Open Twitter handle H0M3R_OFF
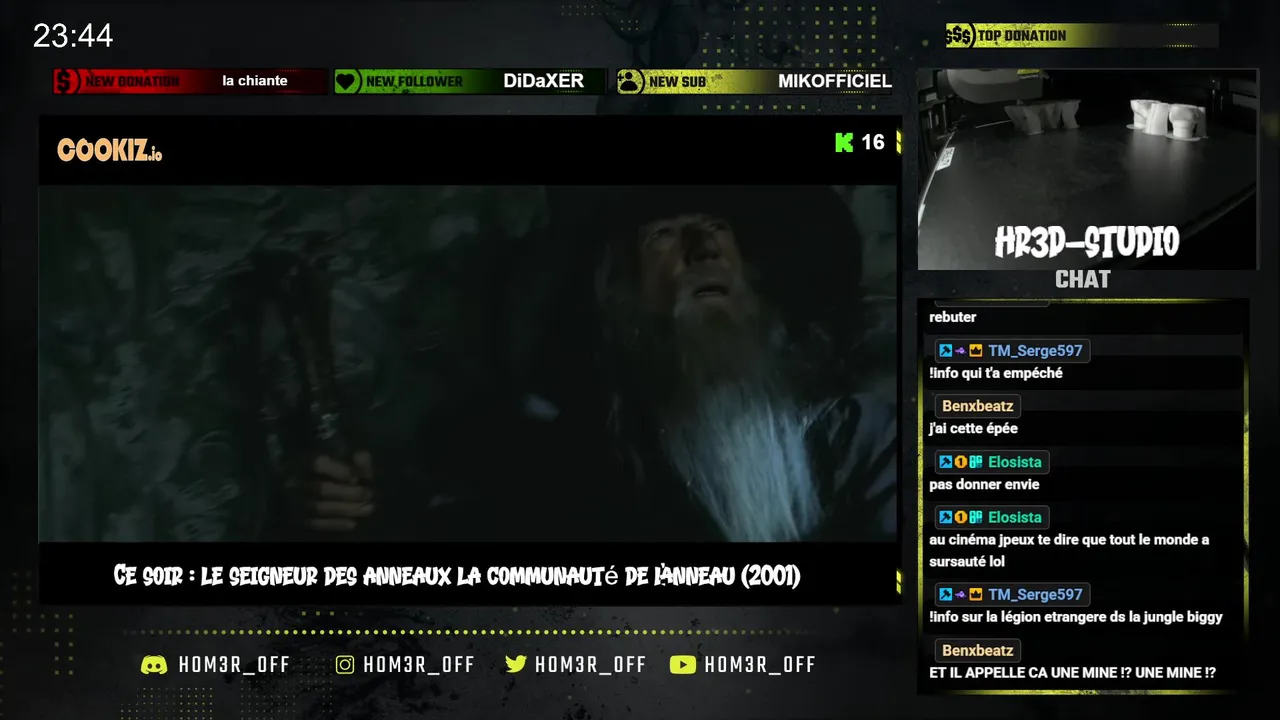 pos(590,665)
